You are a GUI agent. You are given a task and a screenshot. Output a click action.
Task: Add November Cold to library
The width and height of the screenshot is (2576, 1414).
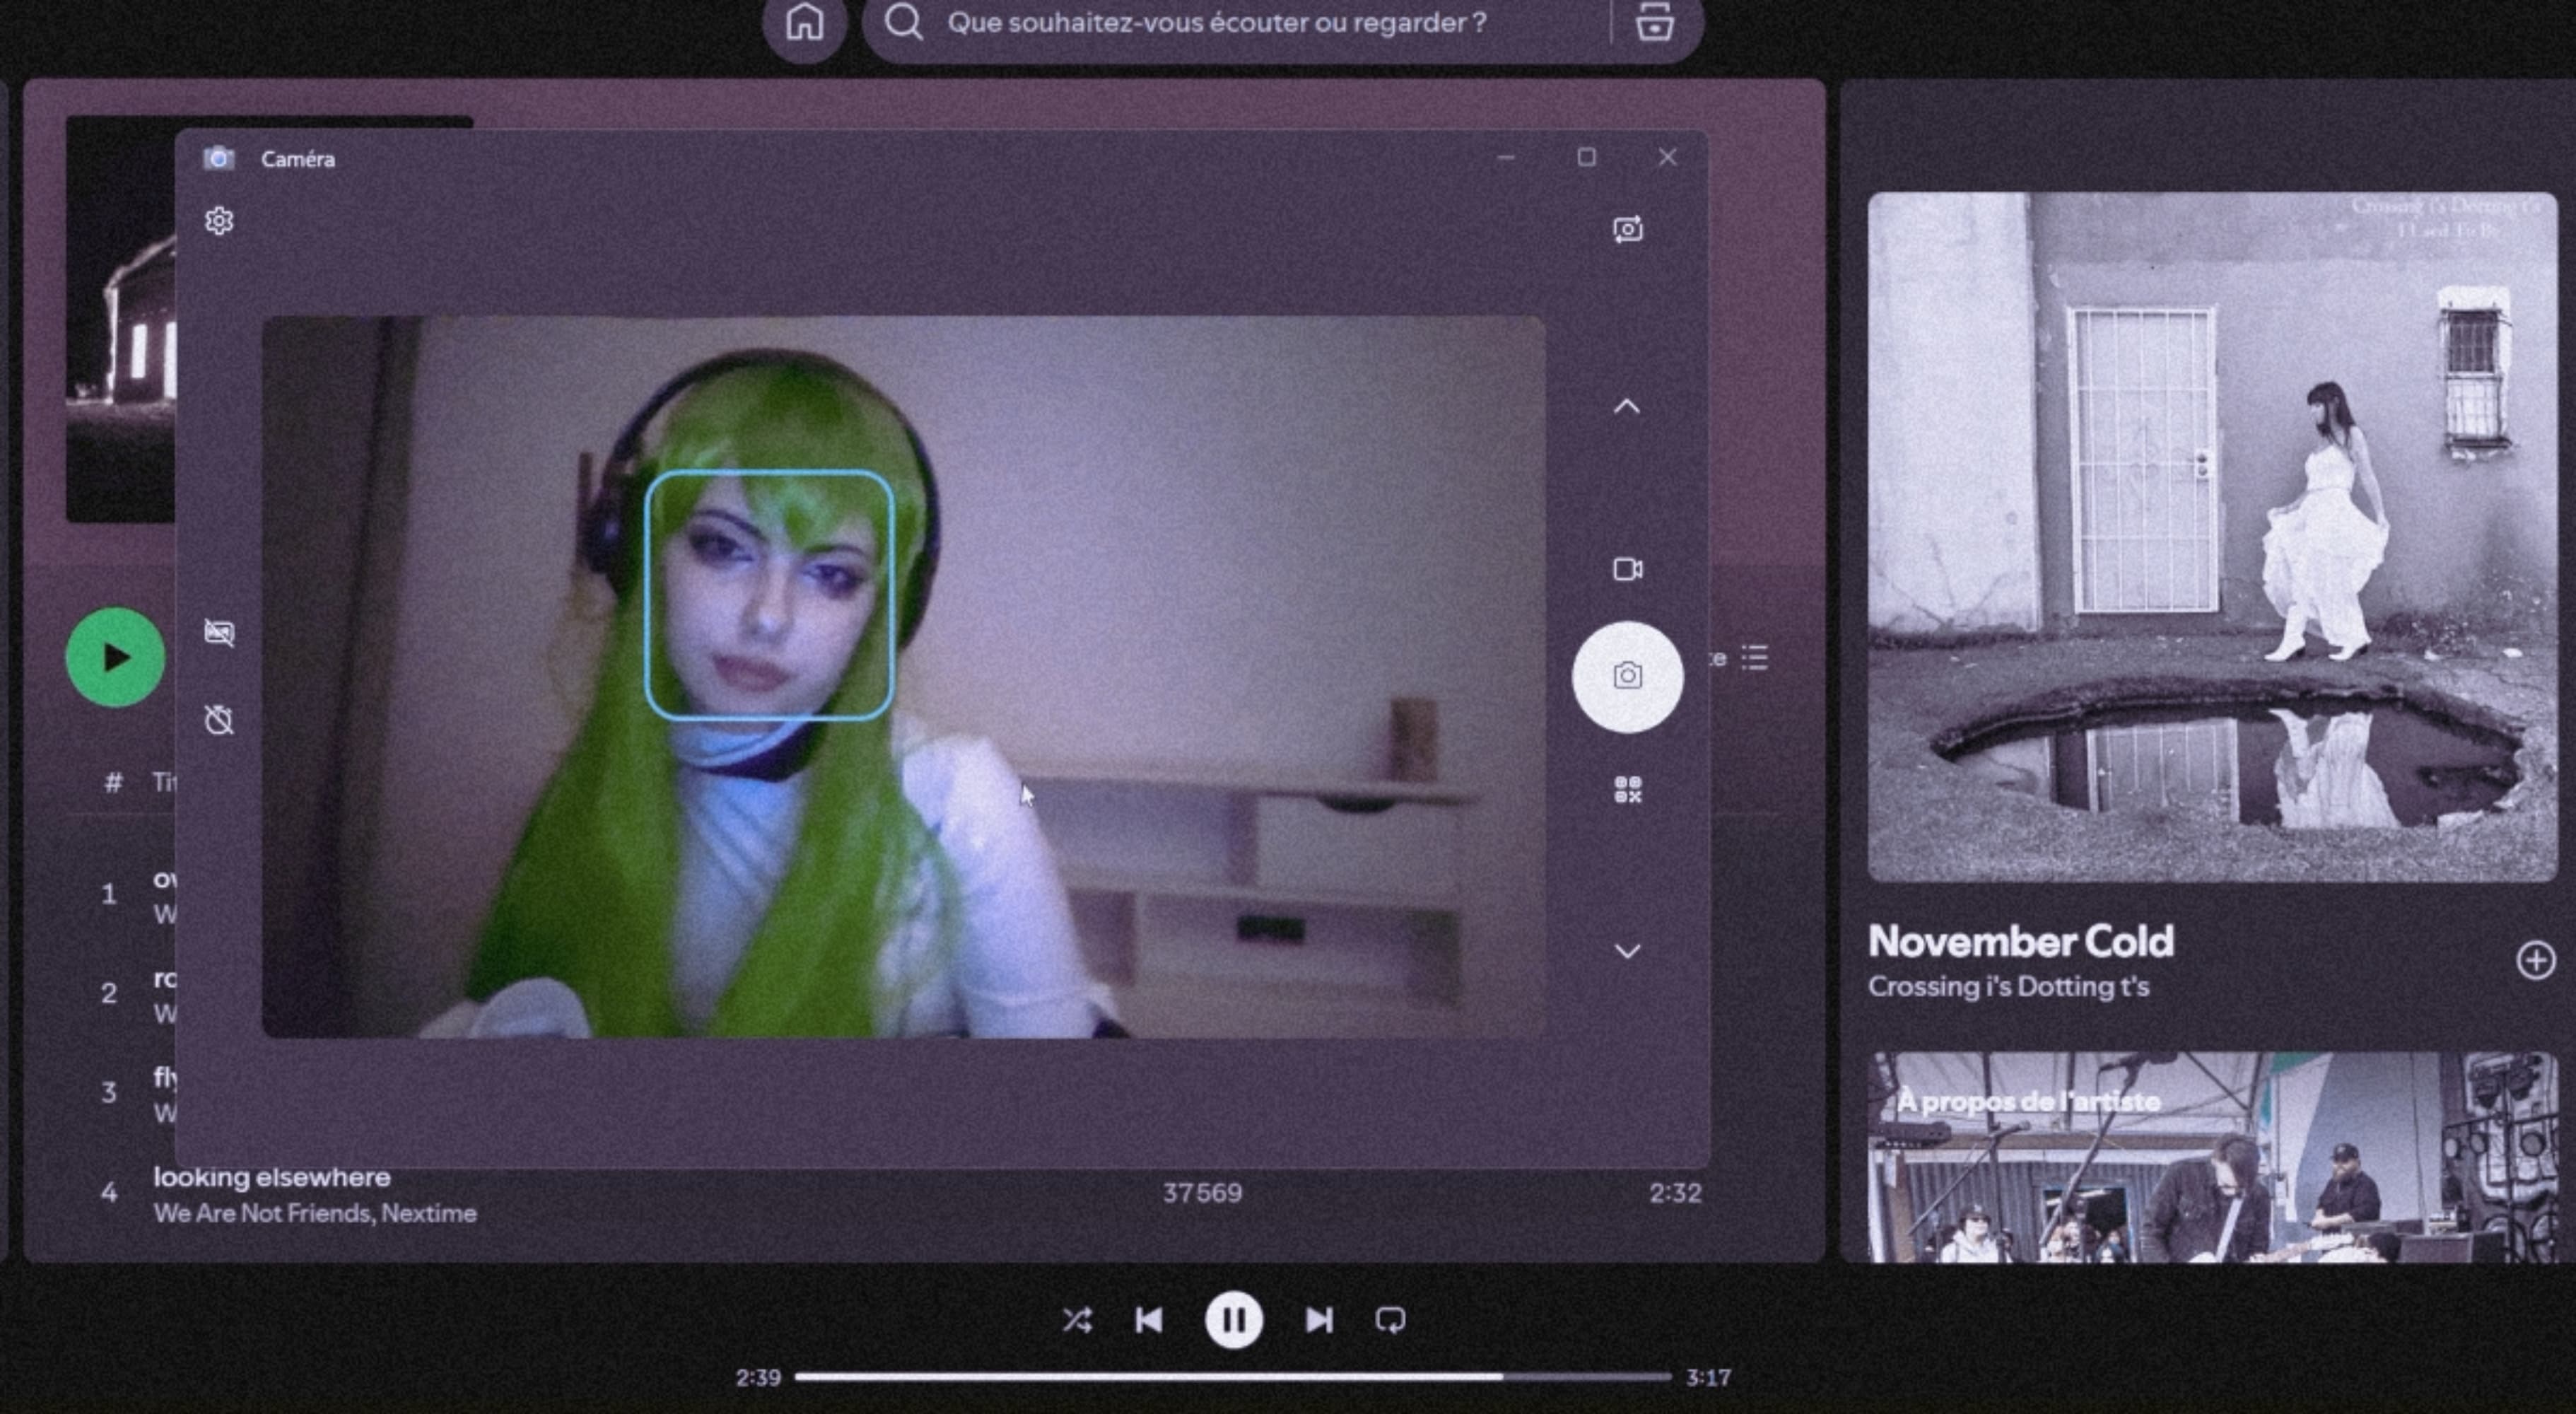[2535, 961]
